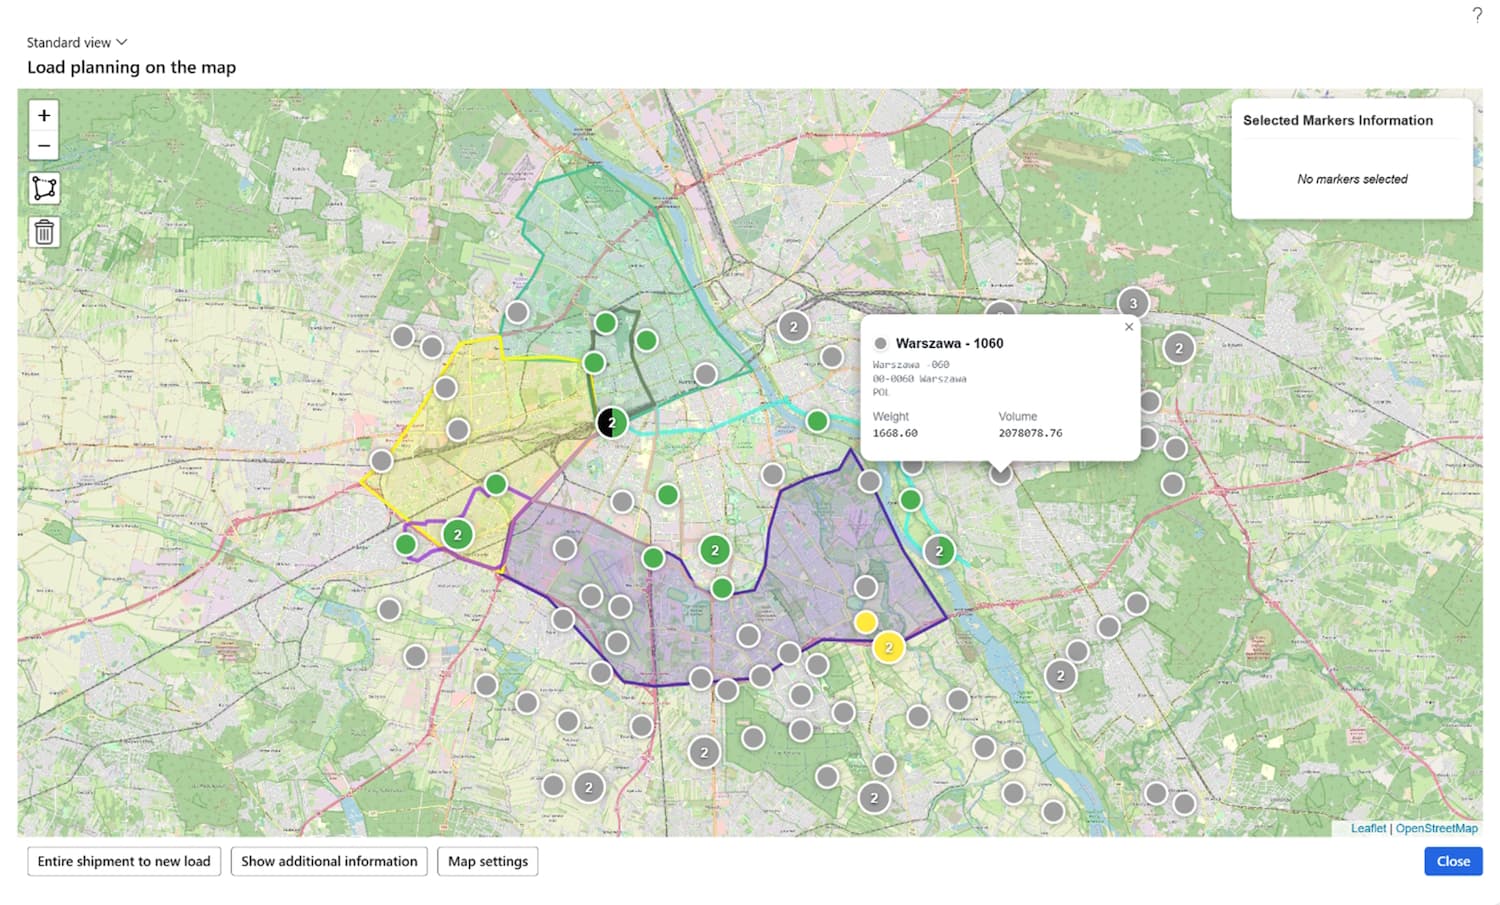Select the polygon drawing tool
The width and height of the screenshot is (1500, 905).
point(44,188)
